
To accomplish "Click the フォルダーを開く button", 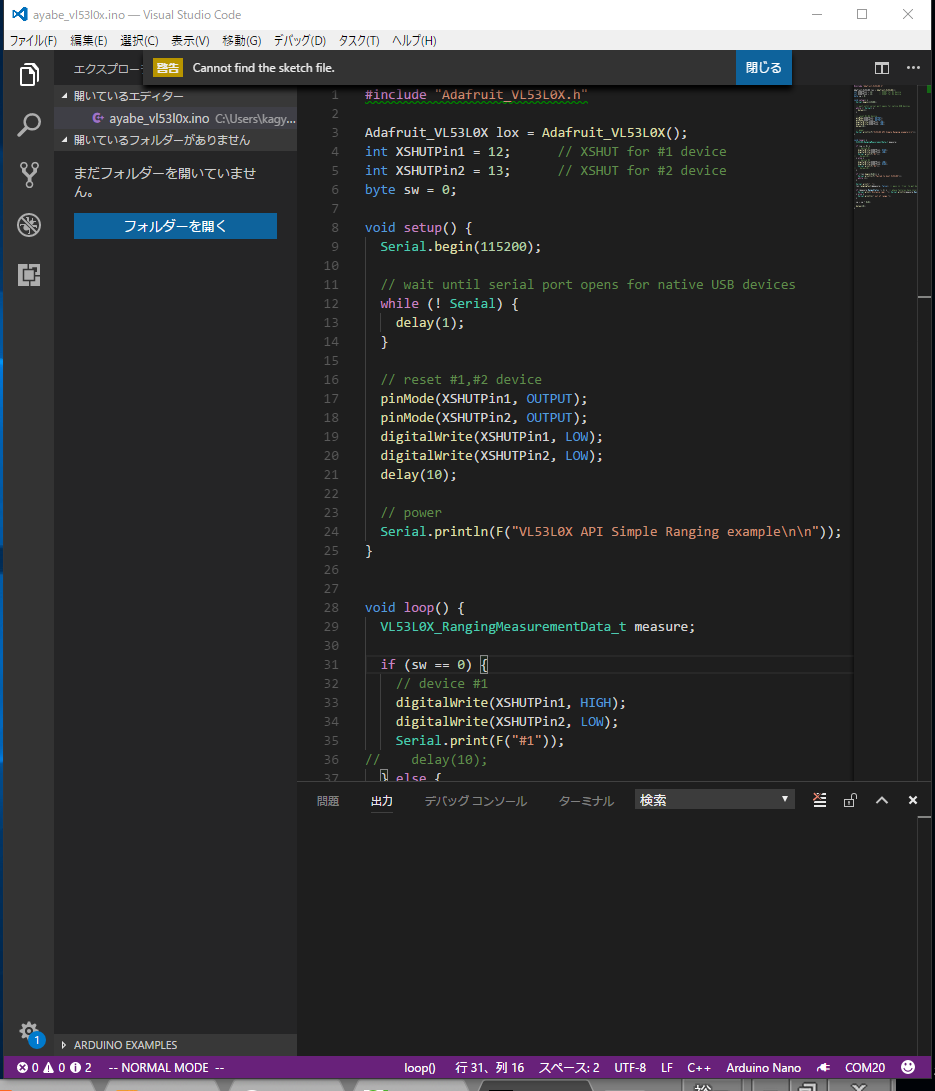I will tap(175, 226).
